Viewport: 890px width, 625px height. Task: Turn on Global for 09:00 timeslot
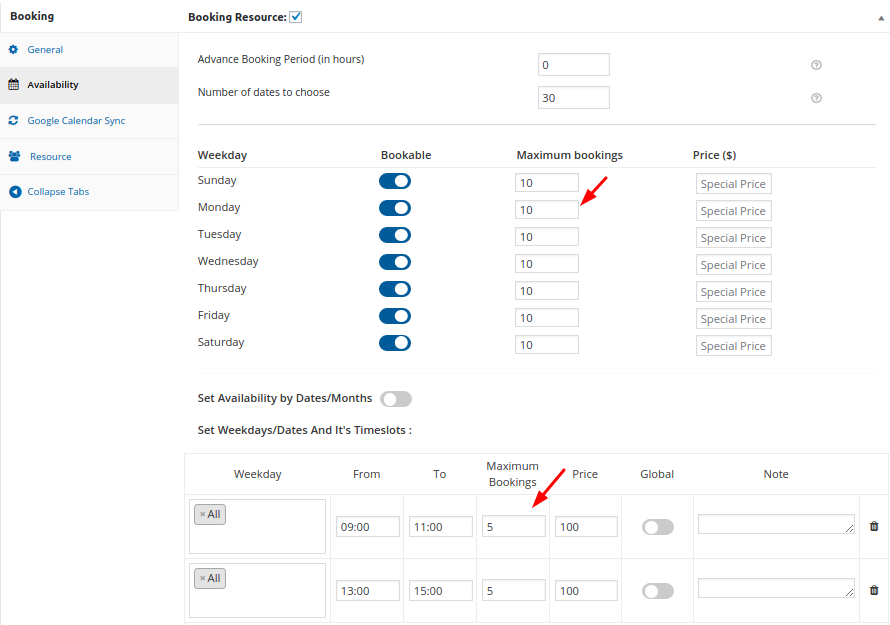(x=657, y=527)
